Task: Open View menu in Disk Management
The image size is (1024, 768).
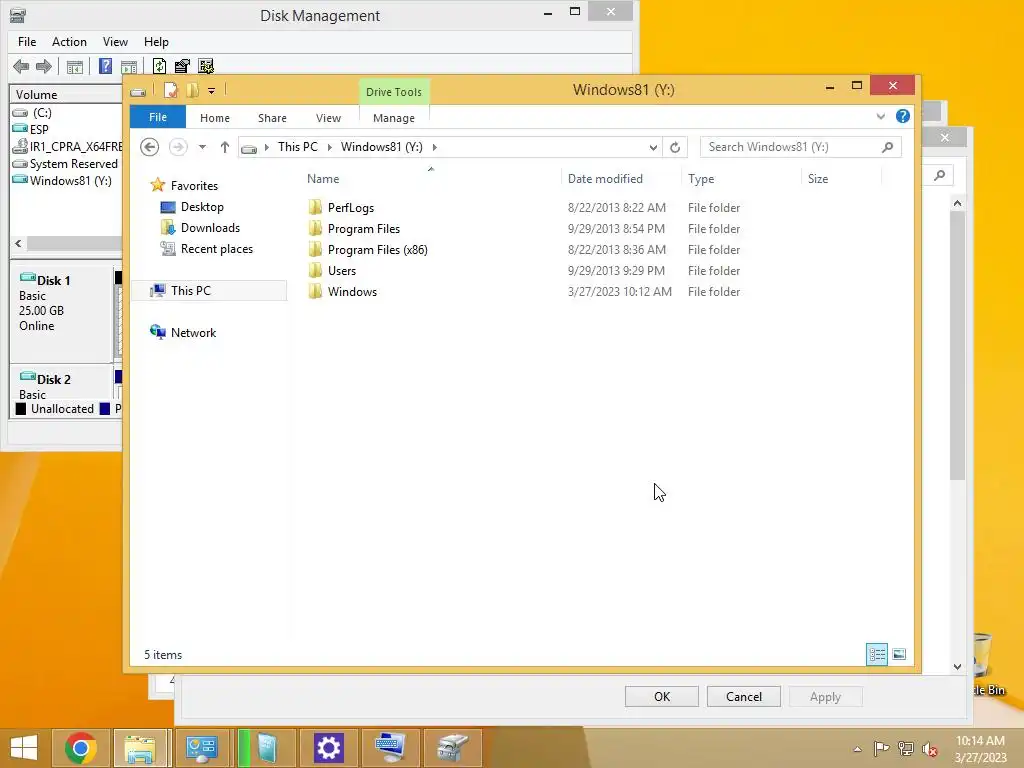Action: (115, 42)
